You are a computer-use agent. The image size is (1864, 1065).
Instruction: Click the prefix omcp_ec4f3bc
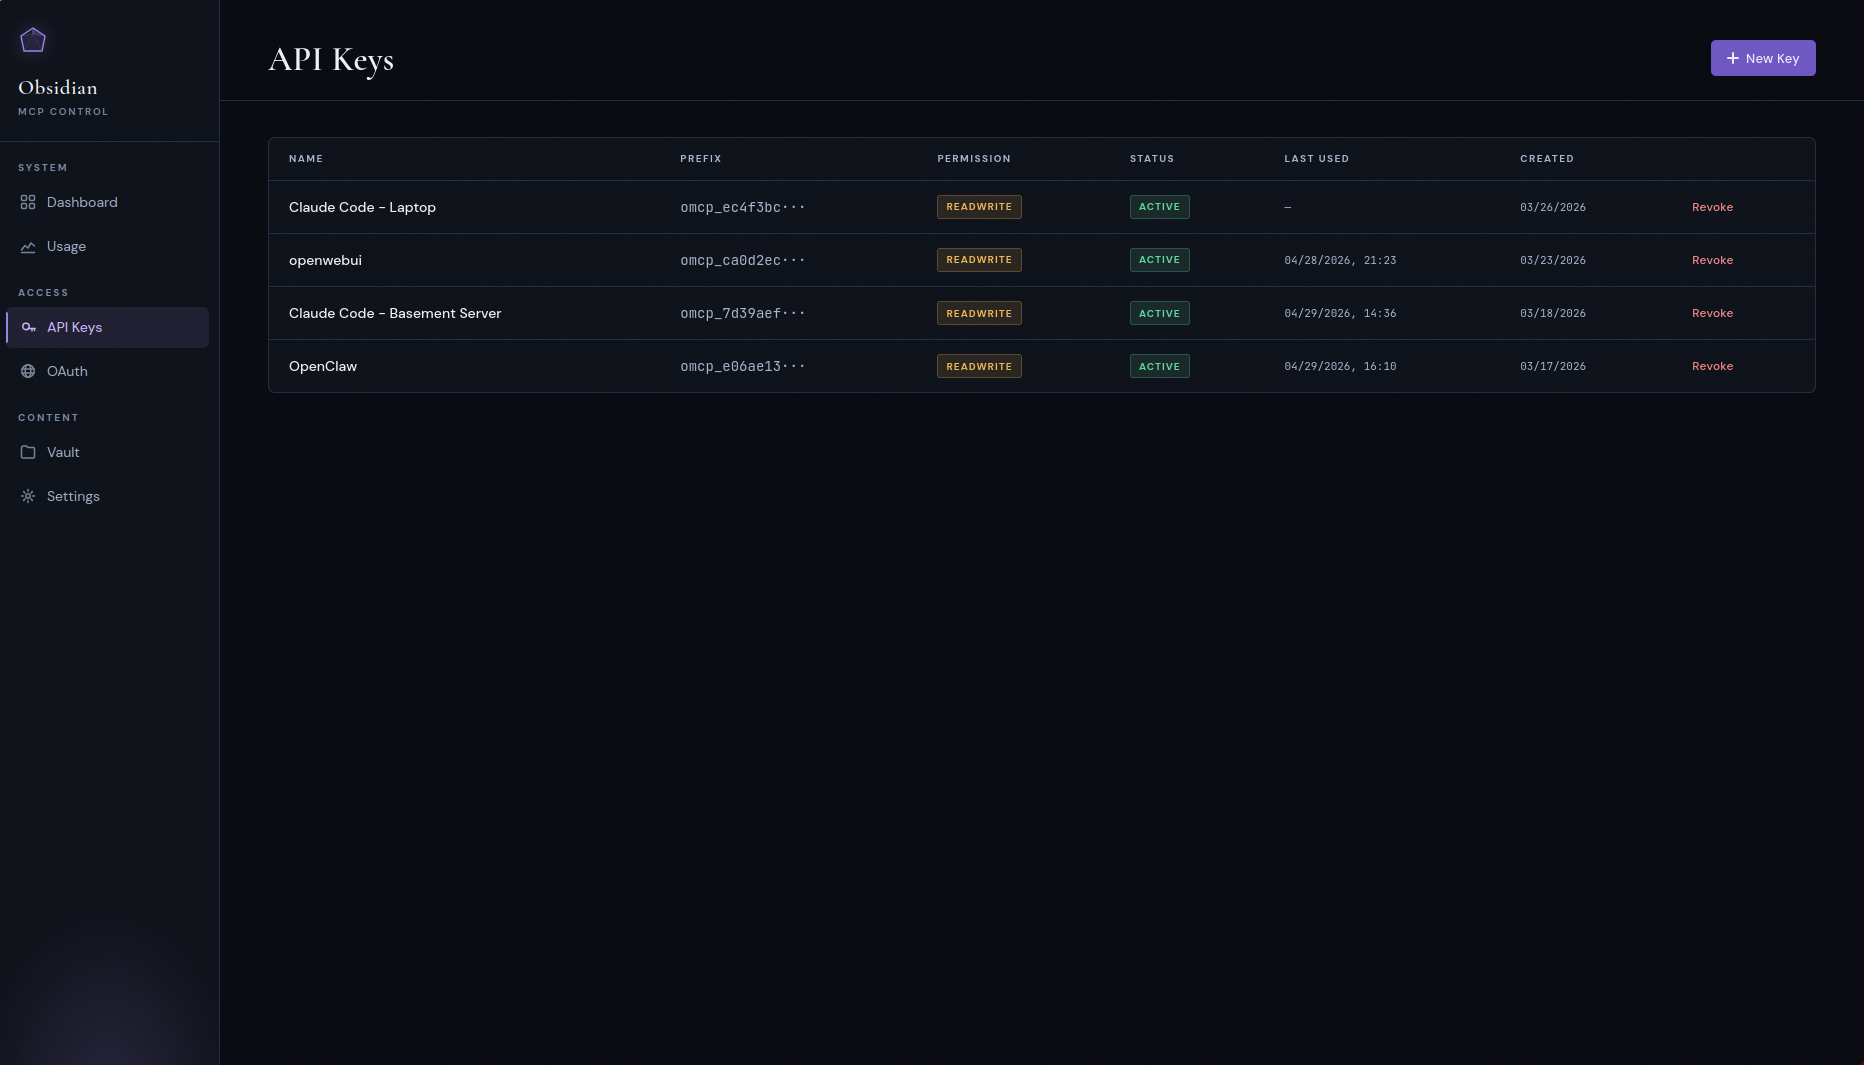743,207
